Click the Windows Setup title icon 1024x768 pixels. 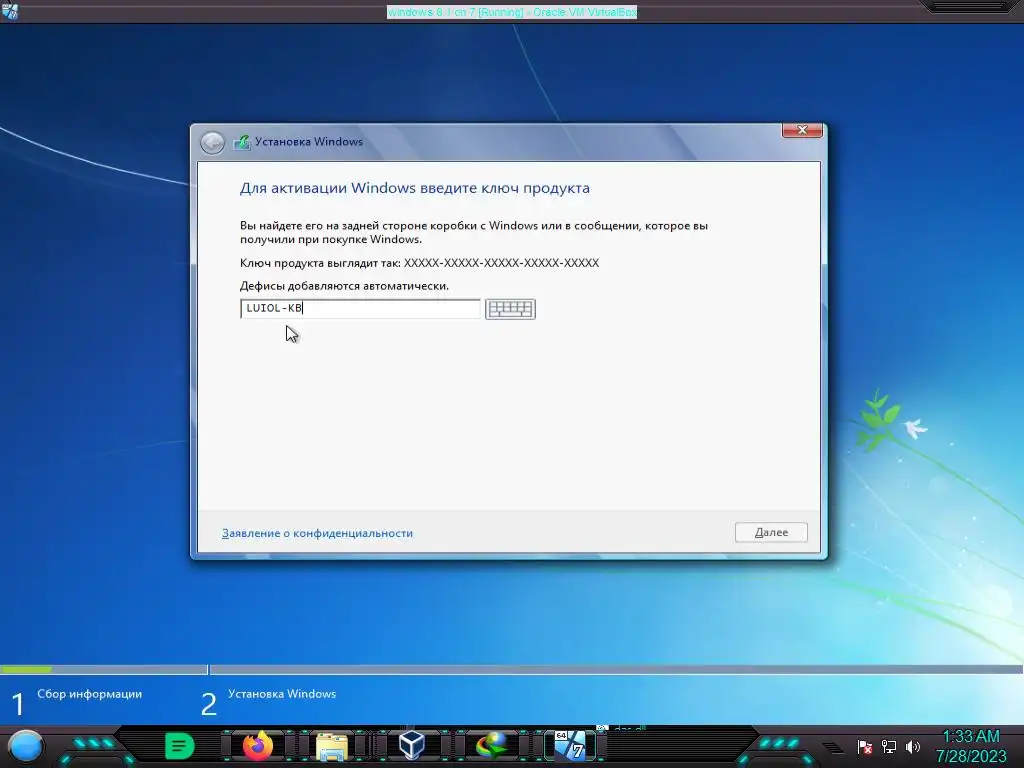point(242,142)
